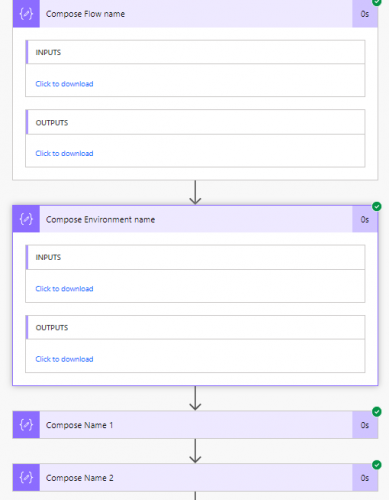This screenshot has height=500, width=389.
Task: Click arrow connector between Flow name and Environment name
Action: pyautogui.click(x=195, y=192)
